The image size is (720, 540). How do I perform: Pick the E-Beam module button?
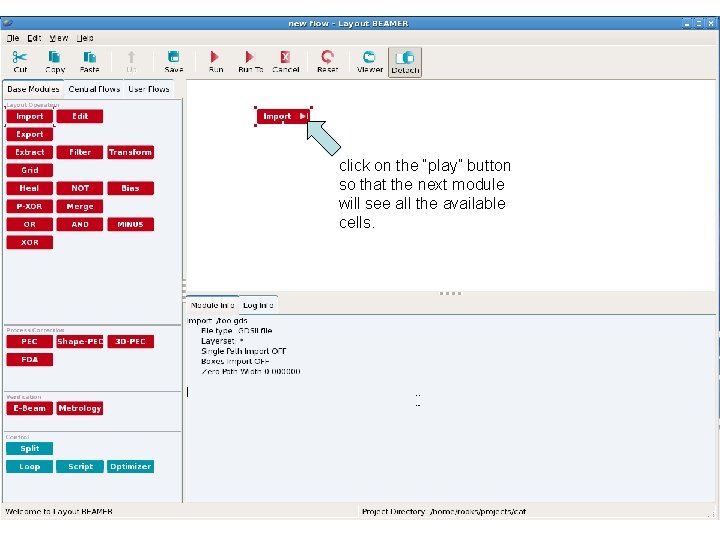[30, 408]
